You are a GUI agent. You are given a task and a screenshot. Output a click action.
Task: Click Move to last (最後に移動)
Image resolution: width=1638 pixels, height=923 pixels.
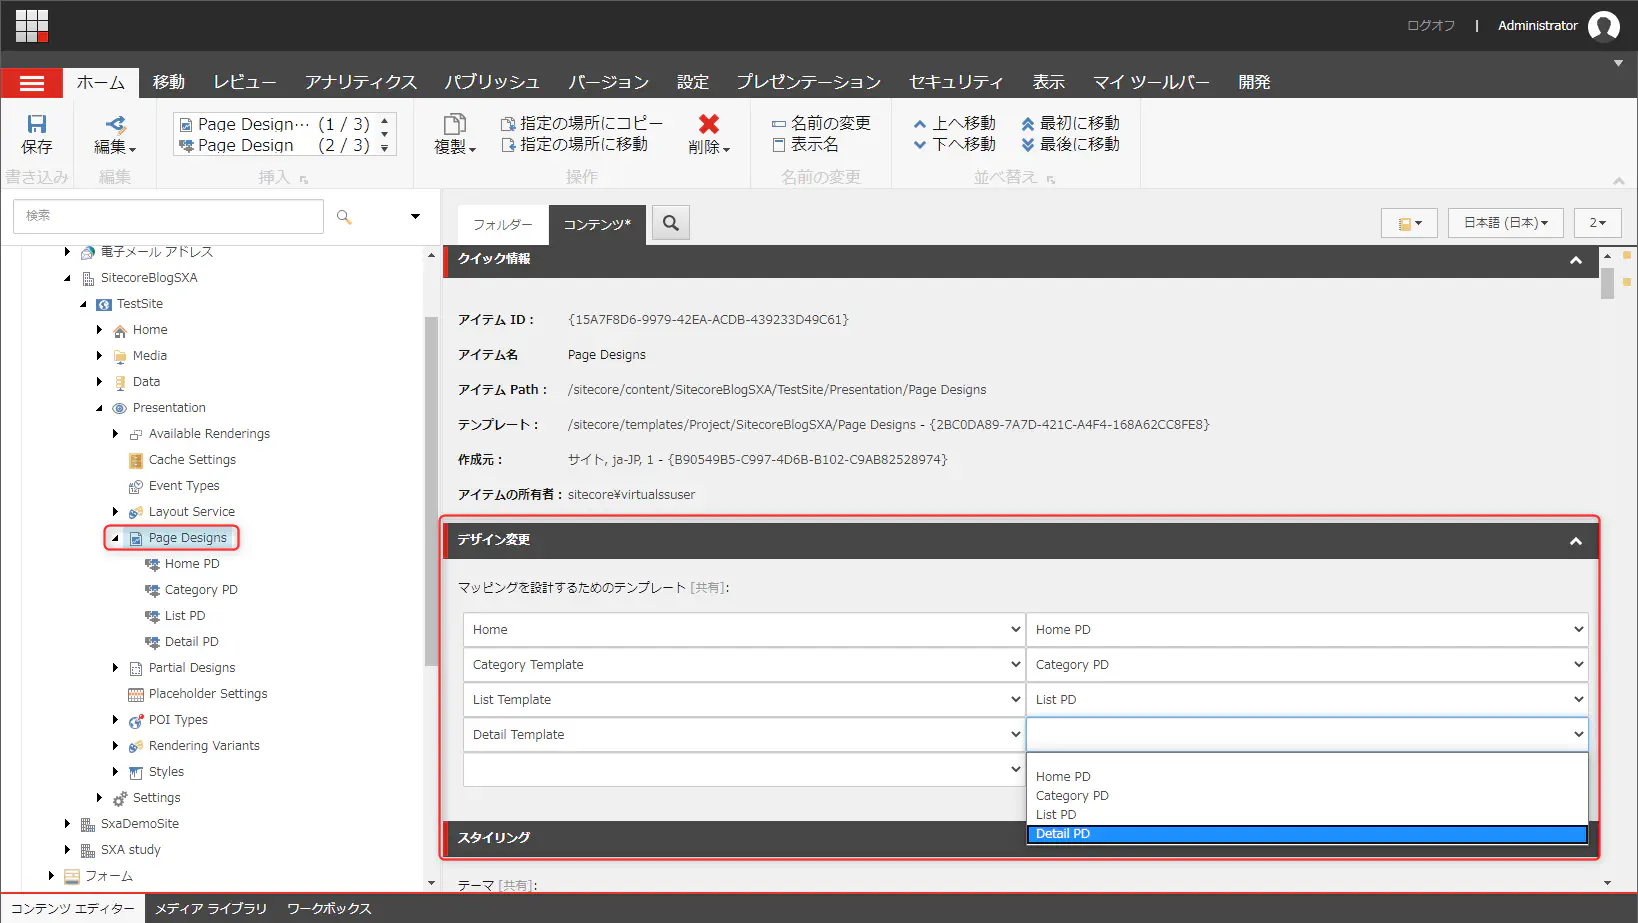(x=1070, y=144)
